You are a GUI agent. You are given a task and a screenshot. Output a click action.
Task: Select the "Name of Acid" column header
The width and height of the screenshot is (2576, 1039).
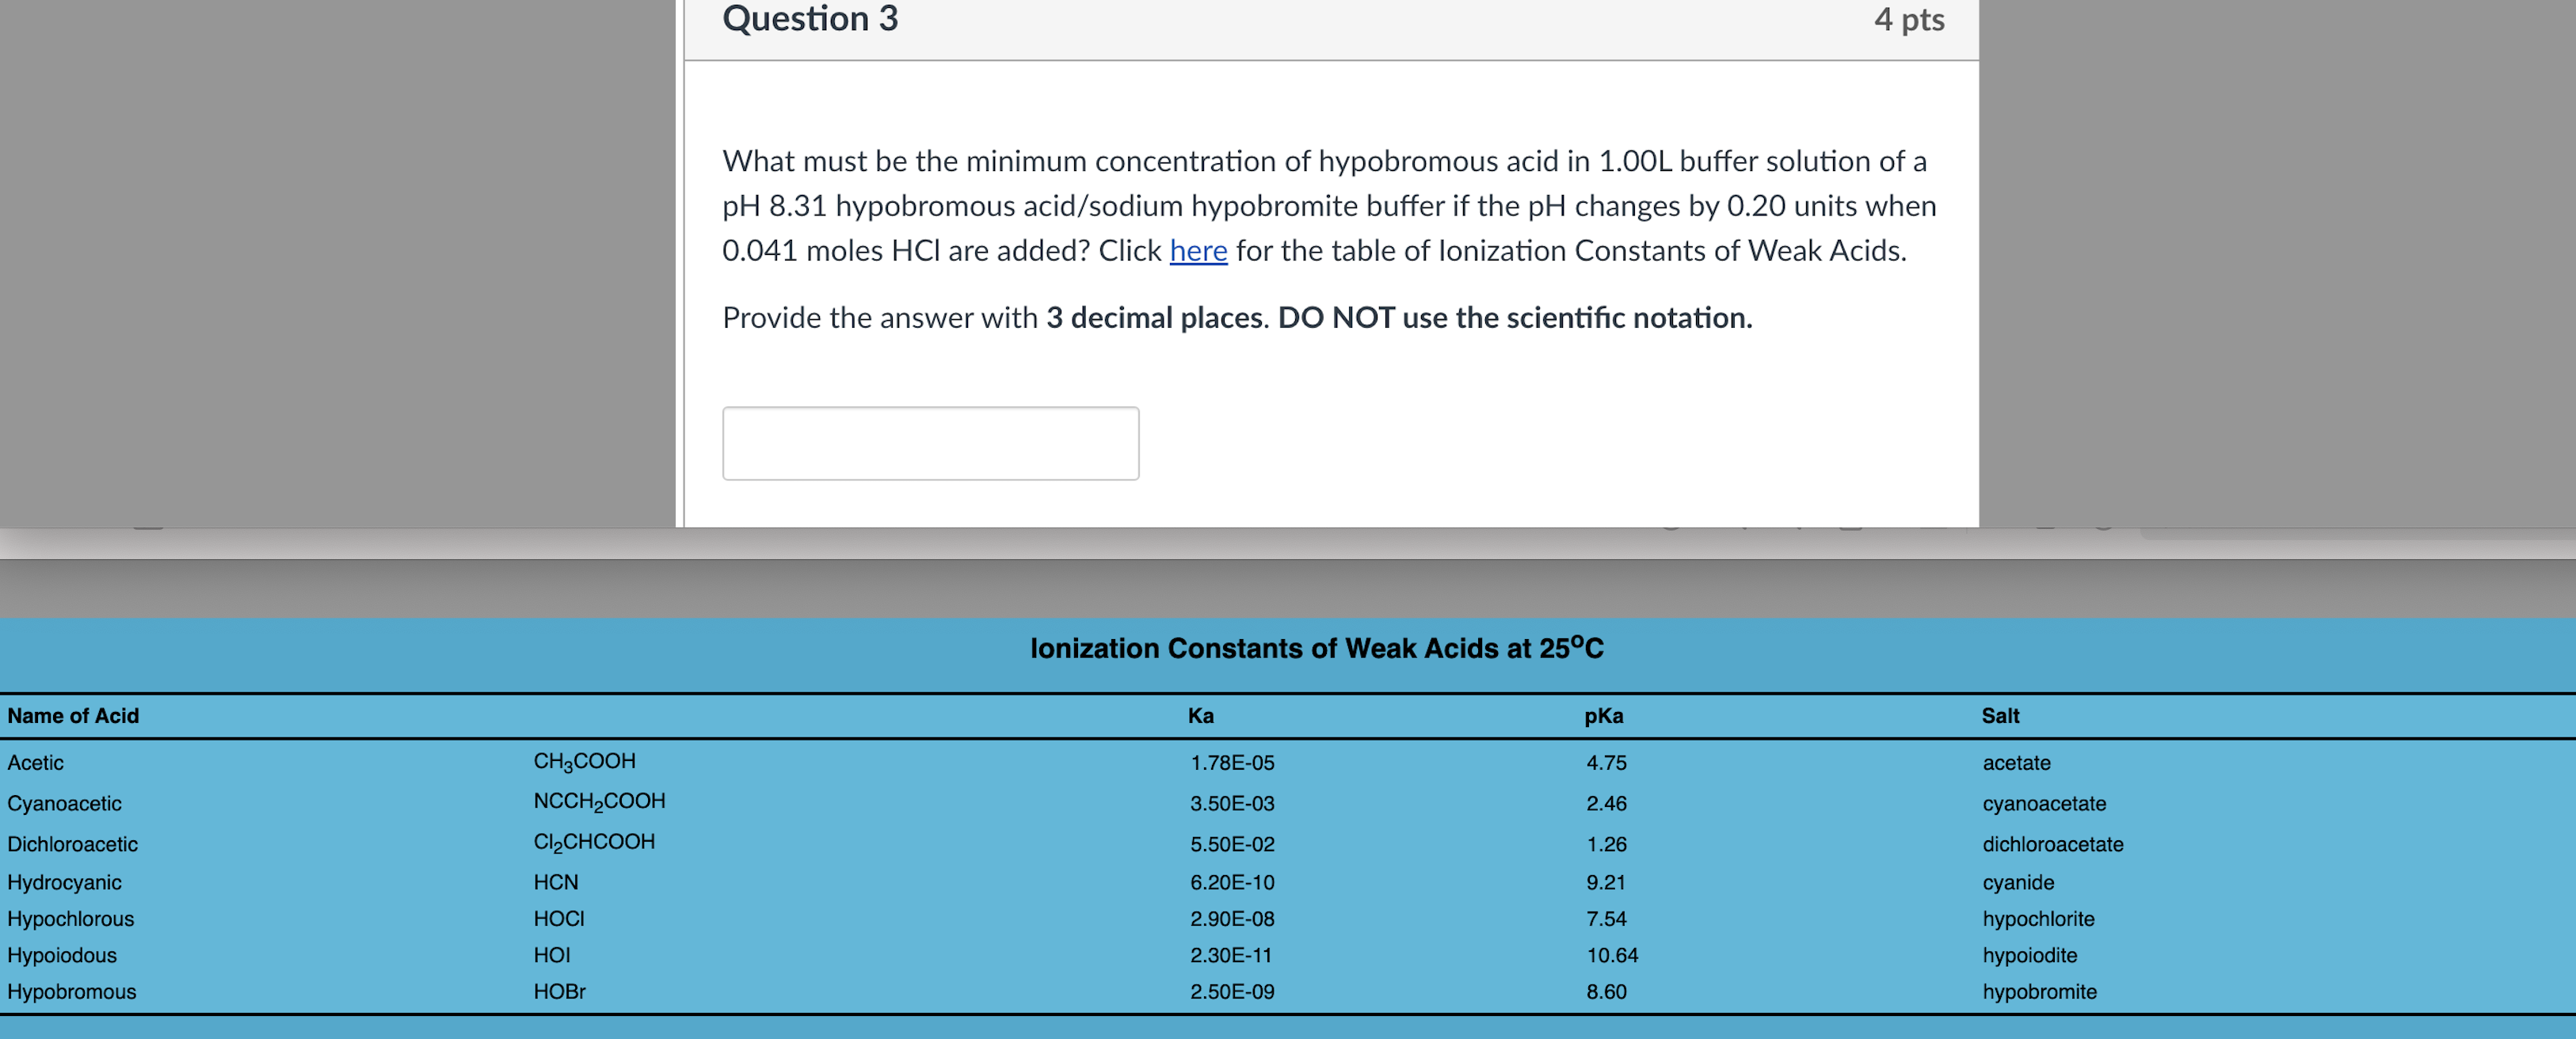73,715
